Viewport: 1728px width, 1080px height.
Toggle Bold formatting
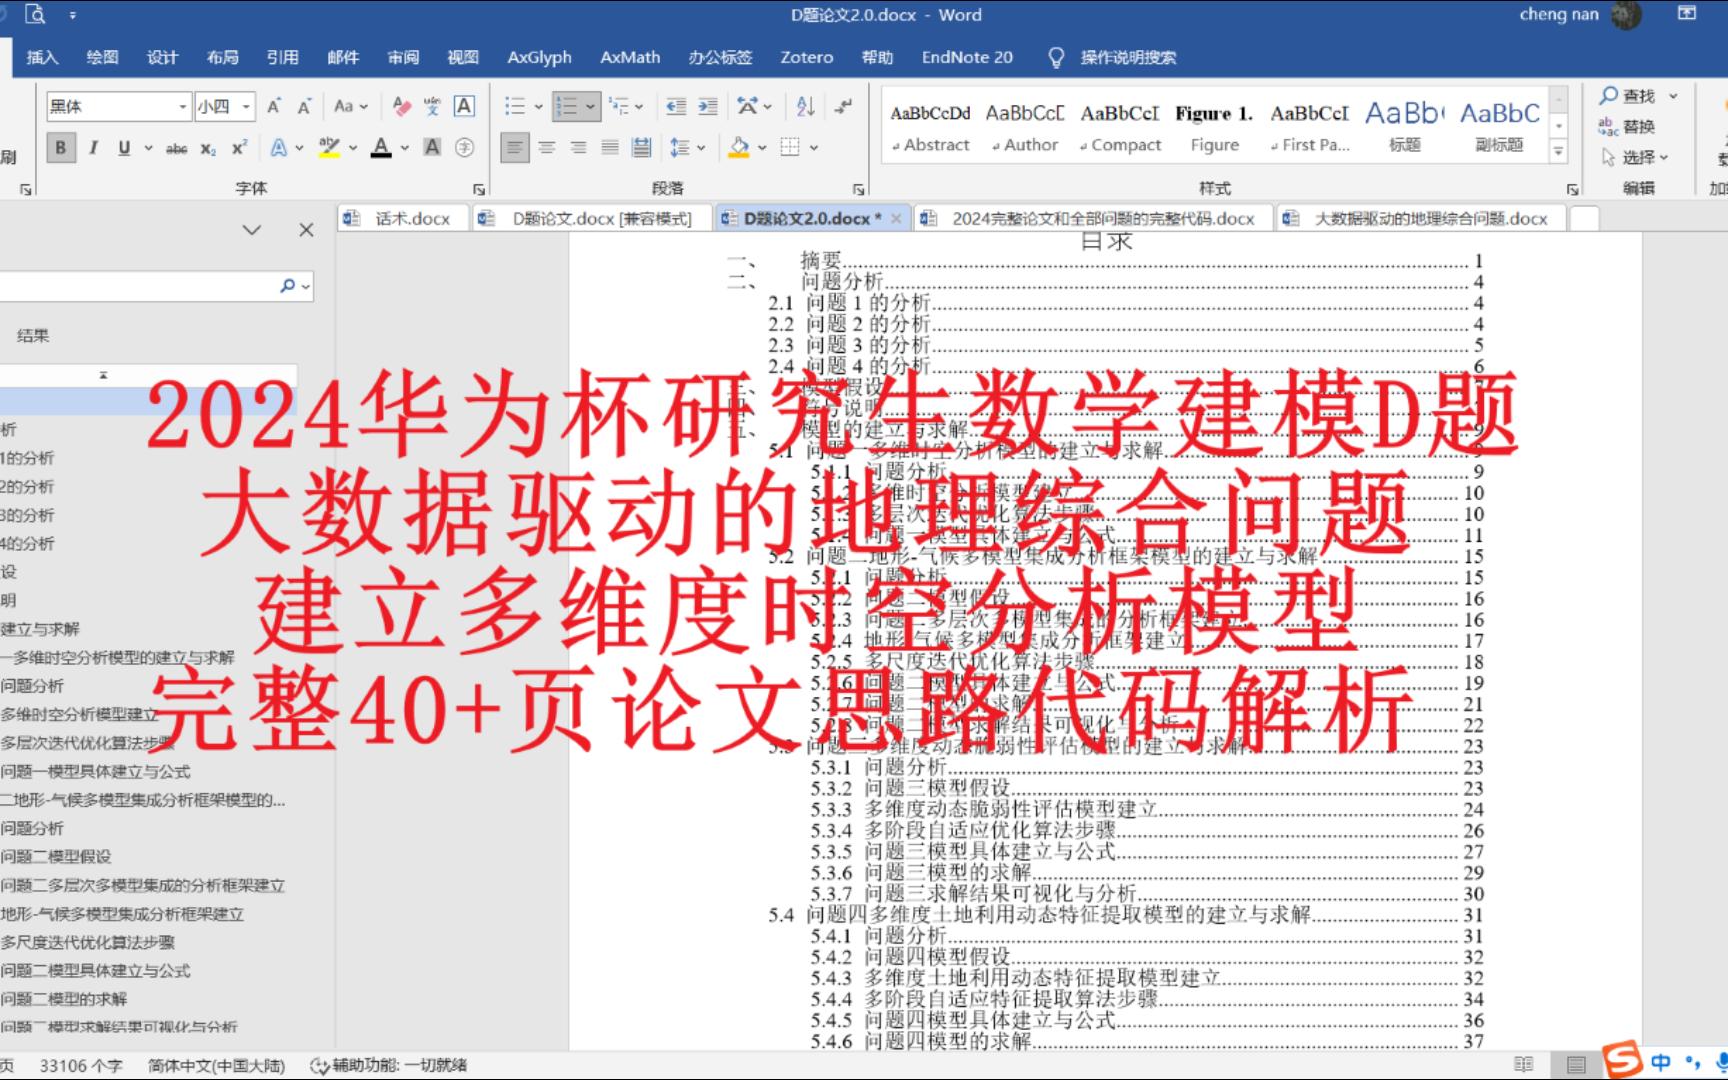(x=60, y=148)
